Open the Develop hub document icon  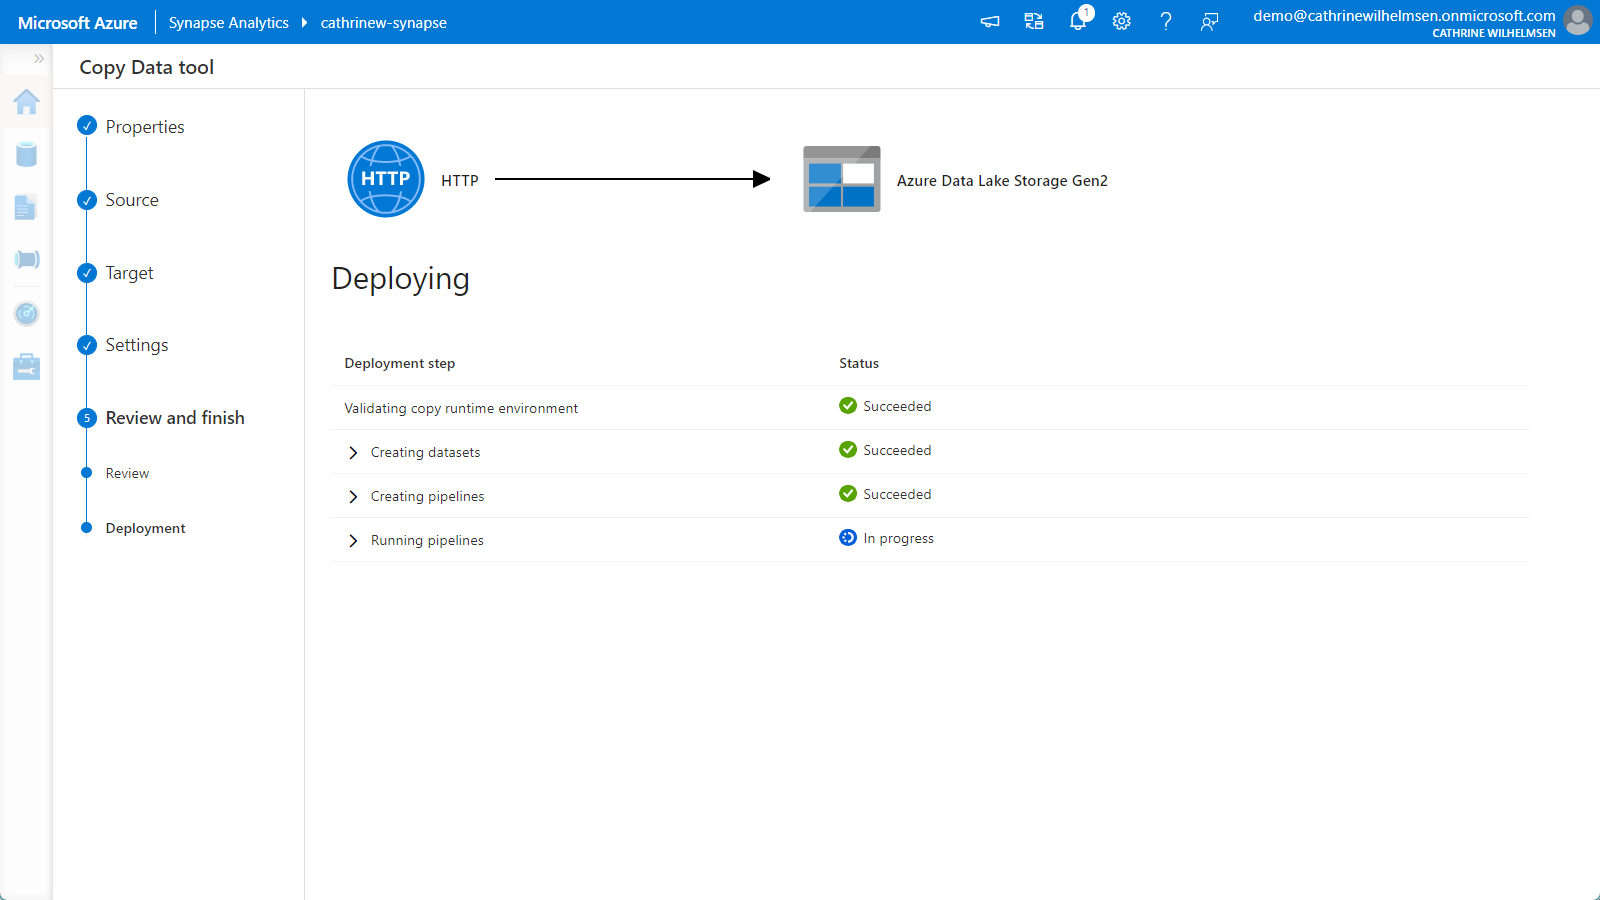pyautogui.click(x=26, y=207)
